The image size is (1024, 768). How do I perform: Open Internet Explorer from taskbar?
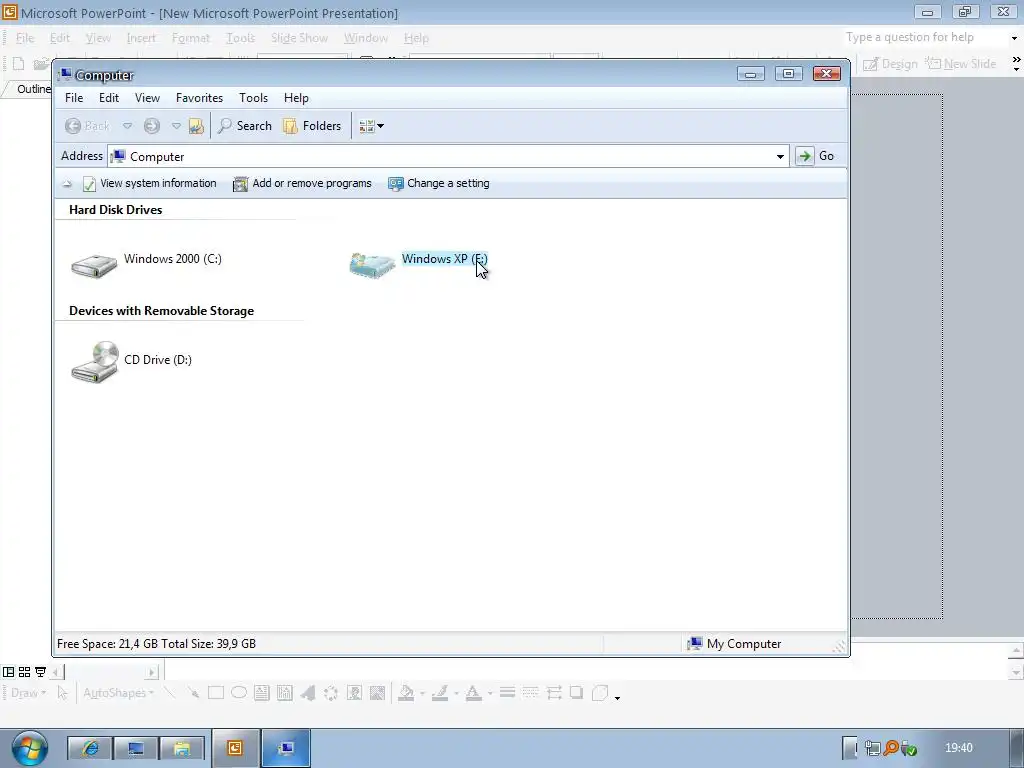[89, 748]
